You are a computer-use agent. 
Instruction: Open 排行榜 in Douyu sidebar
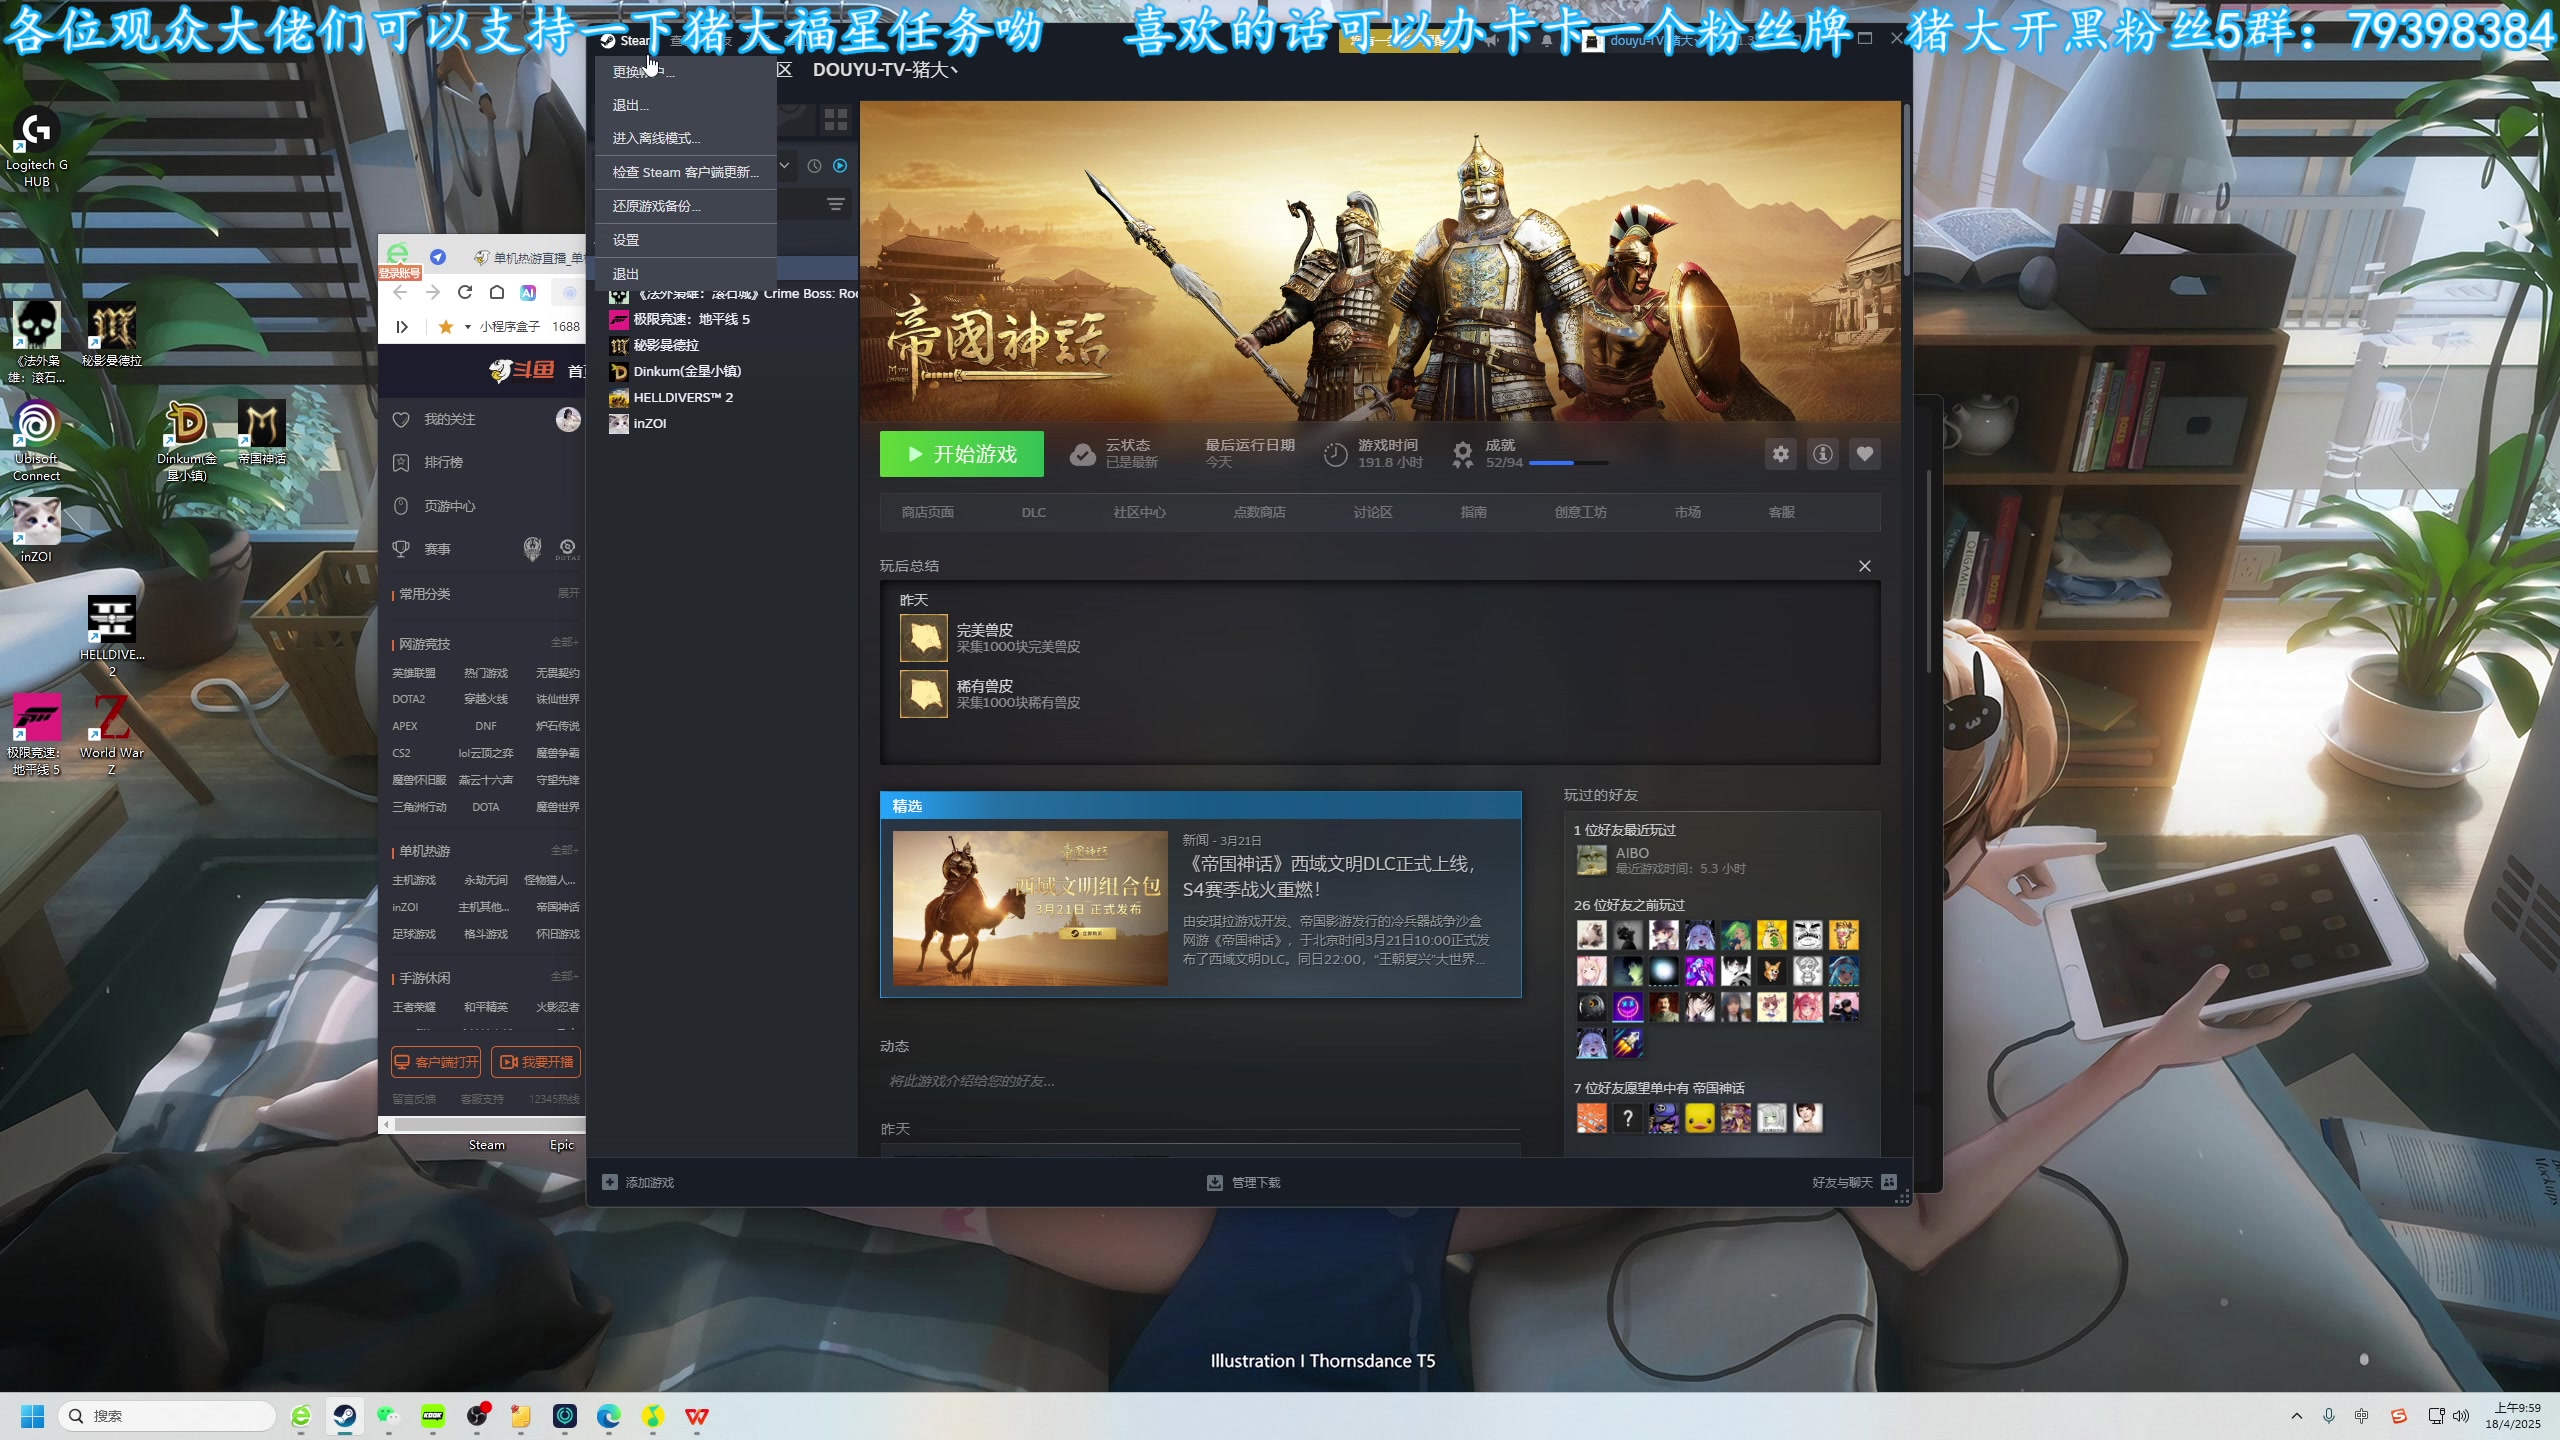click(443, 462)
